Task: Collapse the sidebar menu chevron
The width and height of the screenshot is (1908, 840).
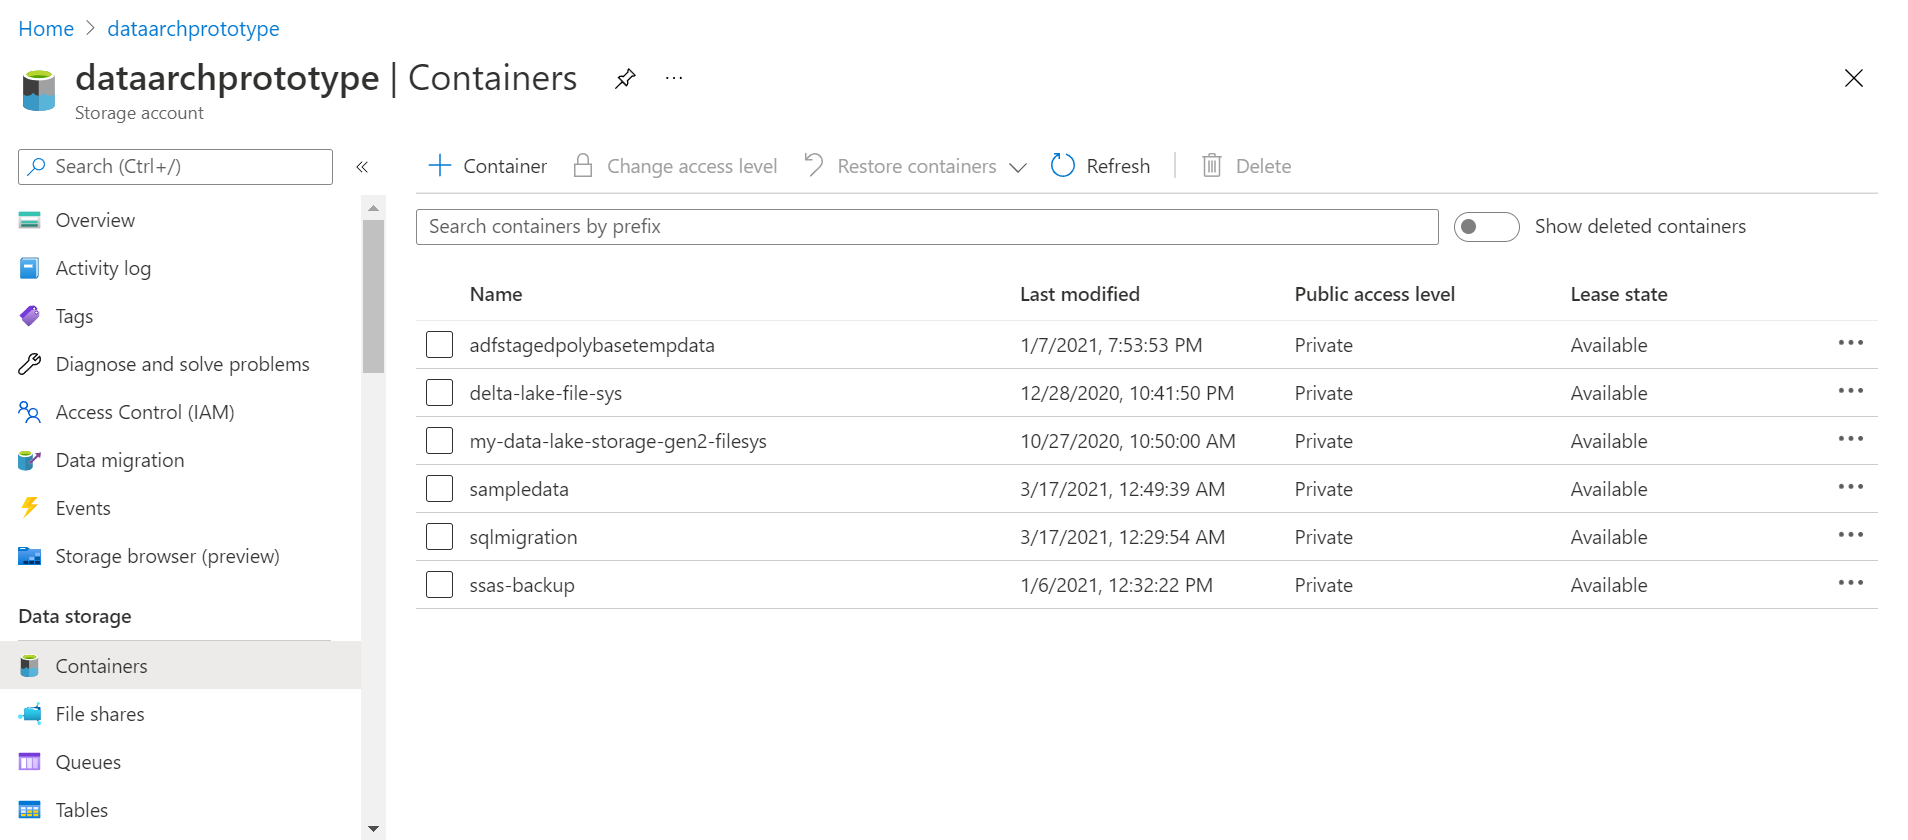Action: point(362,167)
